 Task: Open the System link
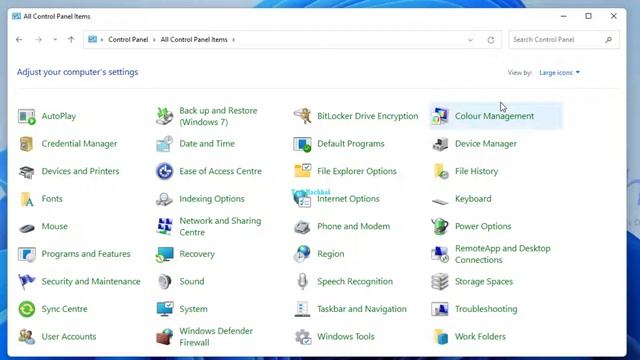pos(193,309)
